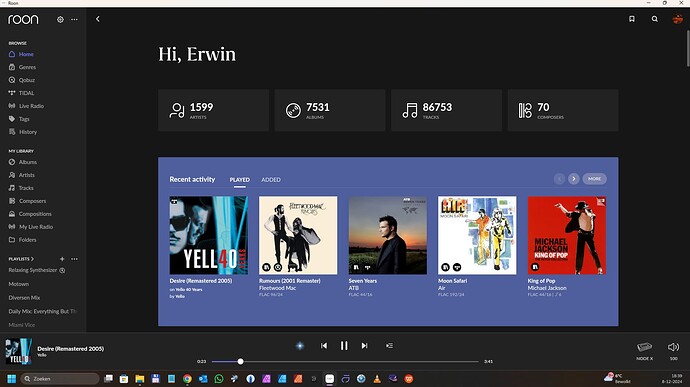Select the Node X zone icon
This screenshot has height=387, width=690.
[x=644, y=347]
